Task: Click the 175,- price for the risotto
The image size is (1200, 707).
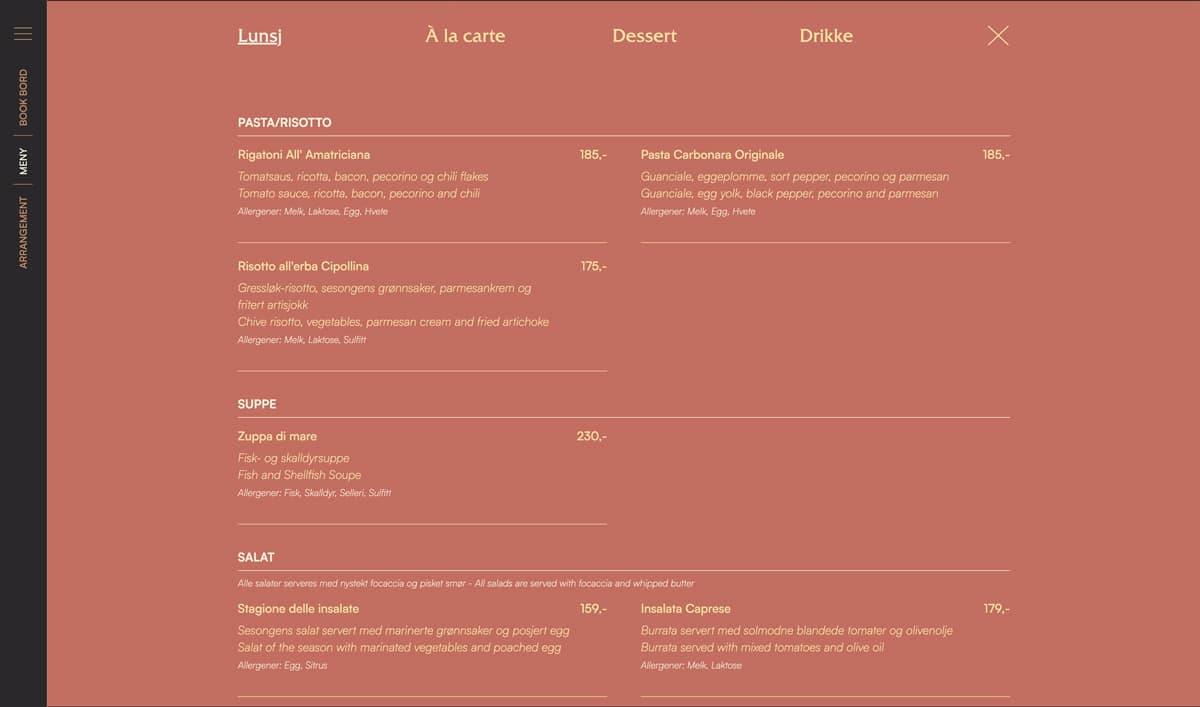Action: [593, 267]
